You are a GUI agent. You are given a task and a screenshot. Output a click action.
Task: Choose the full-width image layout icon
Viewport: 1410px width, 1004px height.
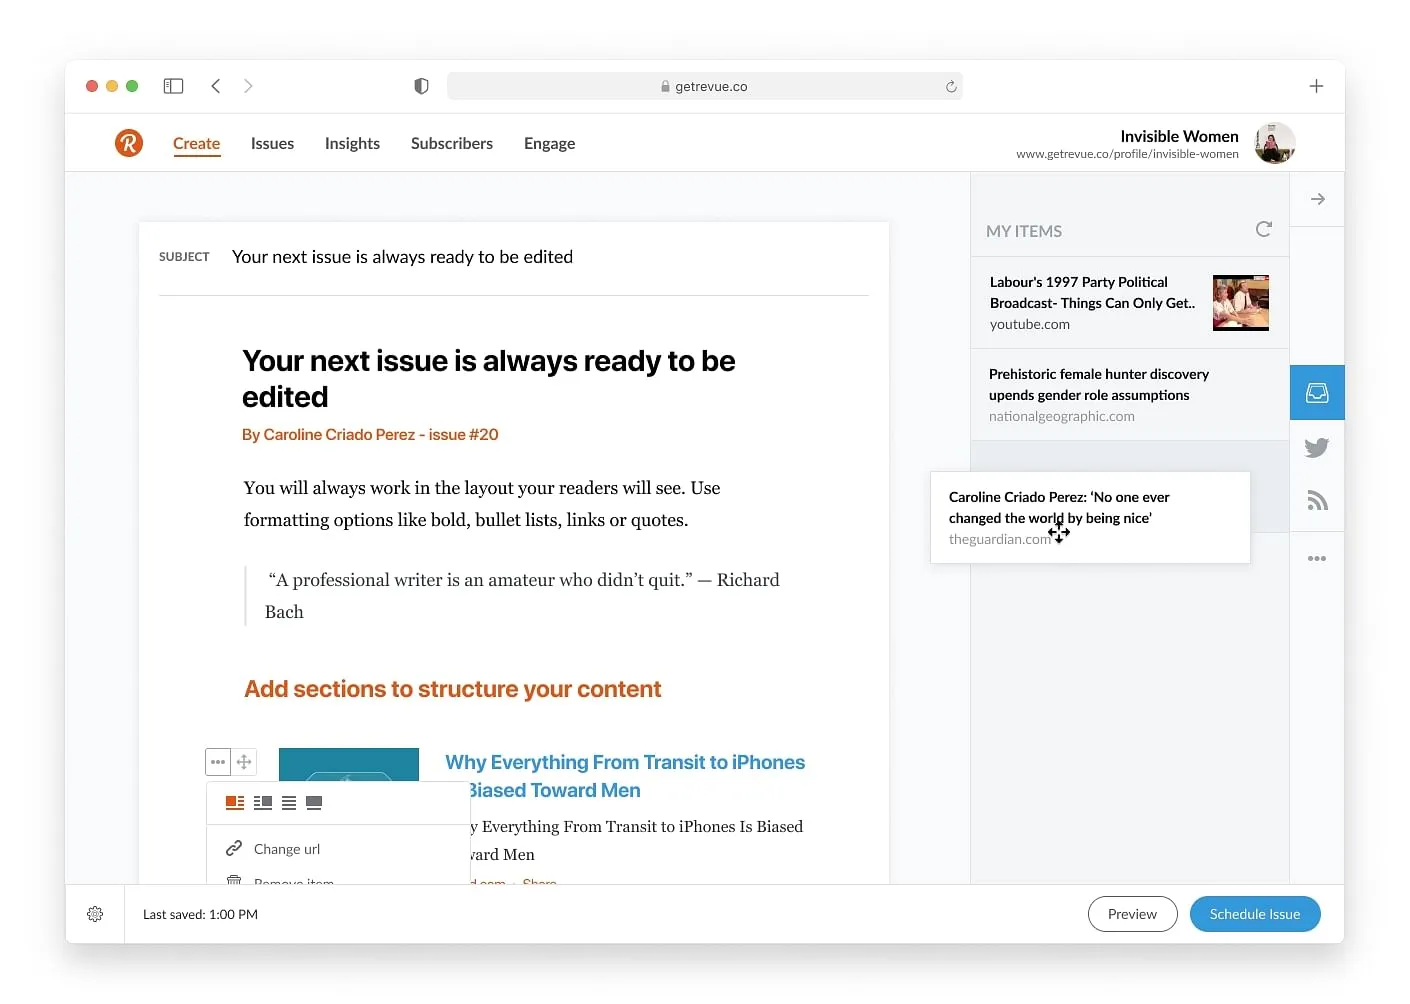(x=314, y=802)
